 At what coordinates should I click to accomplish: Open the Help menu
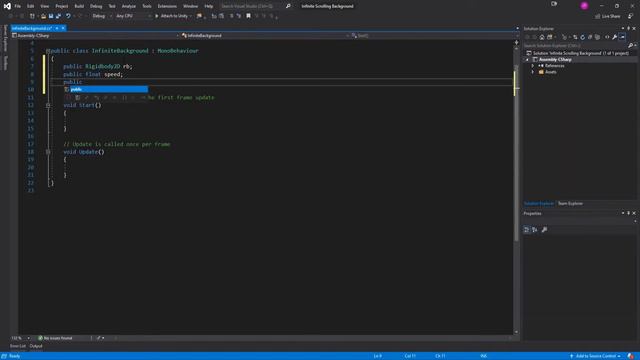[209, 6]
